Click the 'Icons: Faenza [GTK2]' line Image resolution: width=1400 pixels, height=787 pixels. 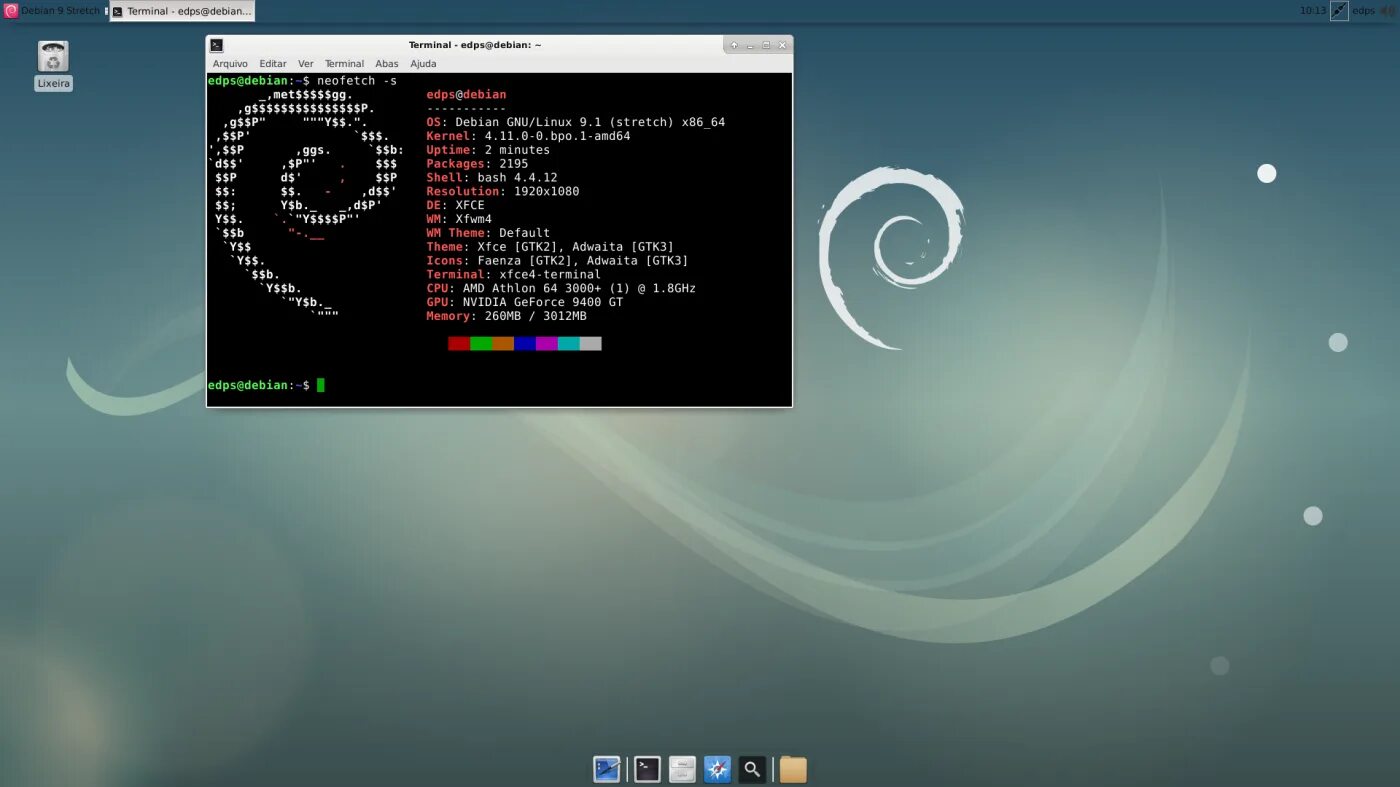tap(557, 261)
